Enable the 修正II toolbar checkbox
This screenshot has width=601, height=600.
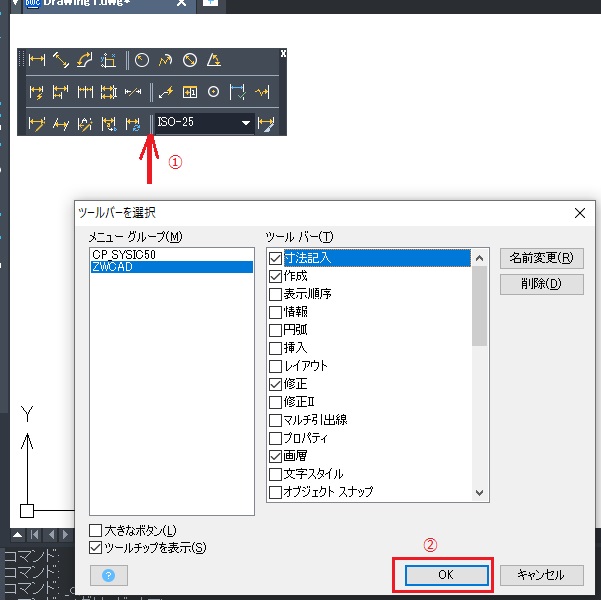[275, 402]
